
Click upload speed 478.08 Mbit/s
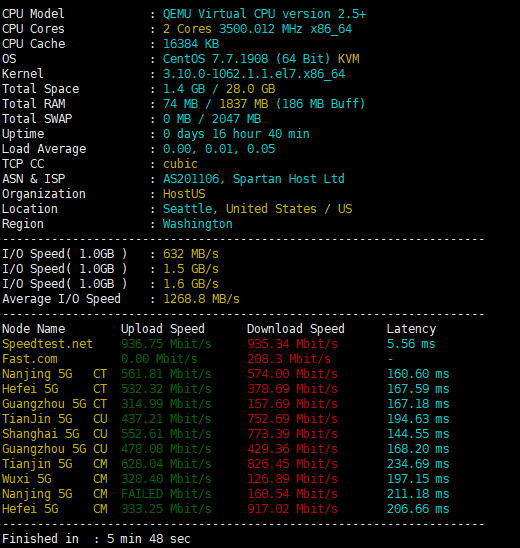point(166,449)
